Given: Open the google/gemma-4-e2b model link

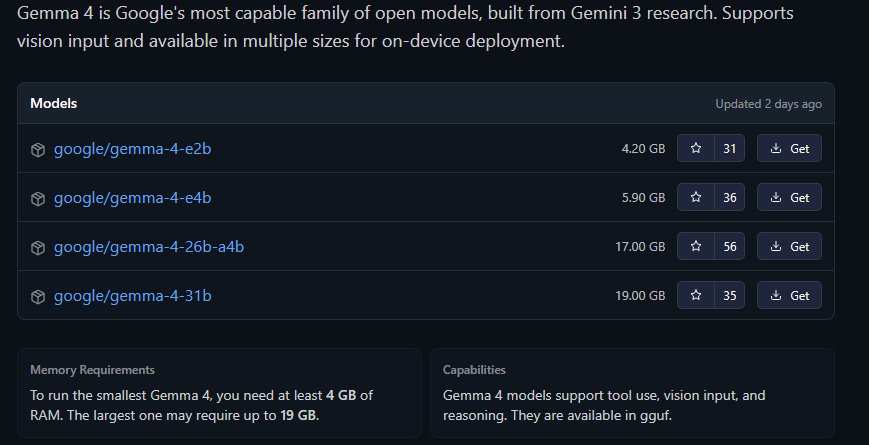Looking at the screenshot, I should [x=132, y=149].
